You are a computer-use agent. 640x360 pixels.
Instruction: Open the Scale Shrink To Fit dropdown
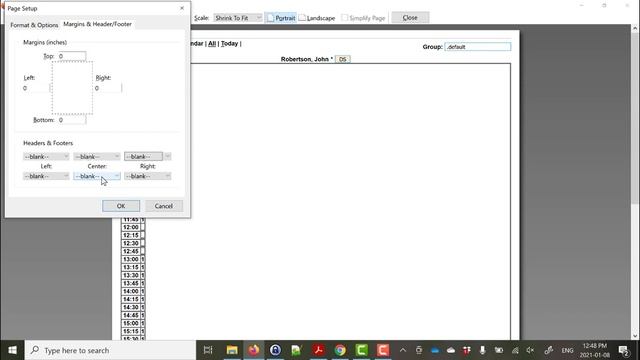pyautogui.click(x=238, y=18)
